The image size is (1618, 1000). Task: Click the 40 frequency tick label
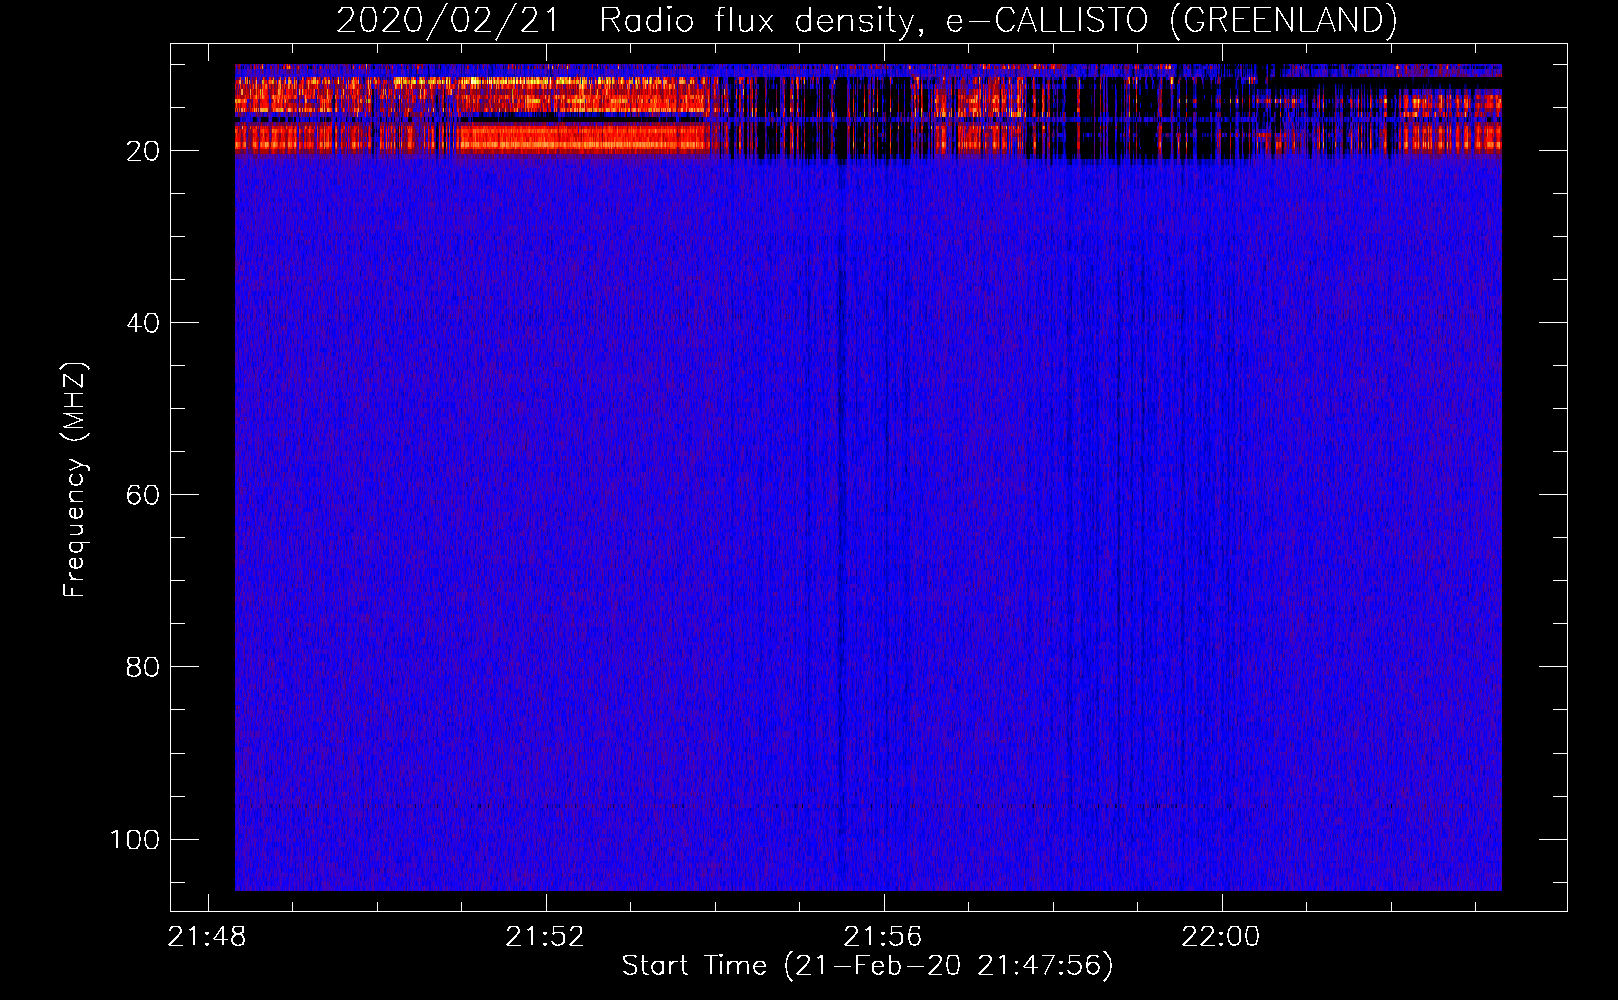point(143,323)
